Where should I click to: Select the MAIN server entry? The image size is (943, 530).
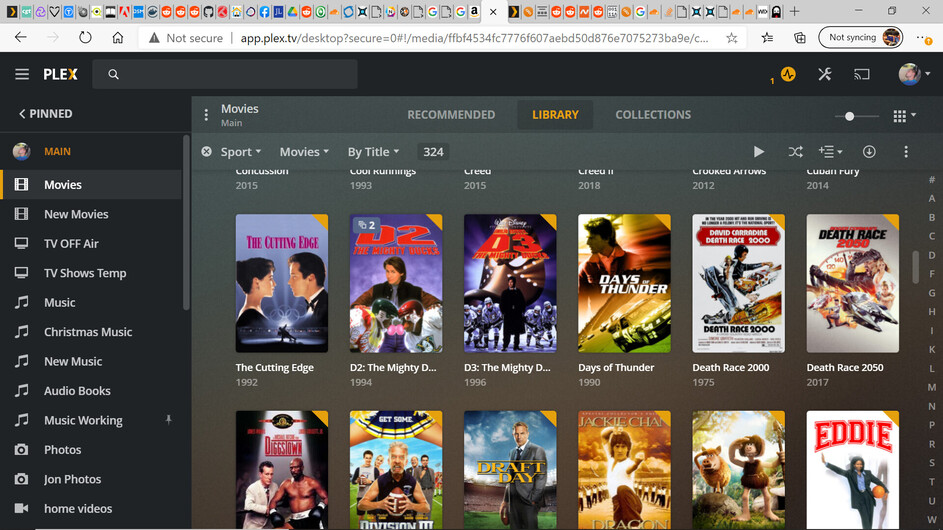[91, 151]
